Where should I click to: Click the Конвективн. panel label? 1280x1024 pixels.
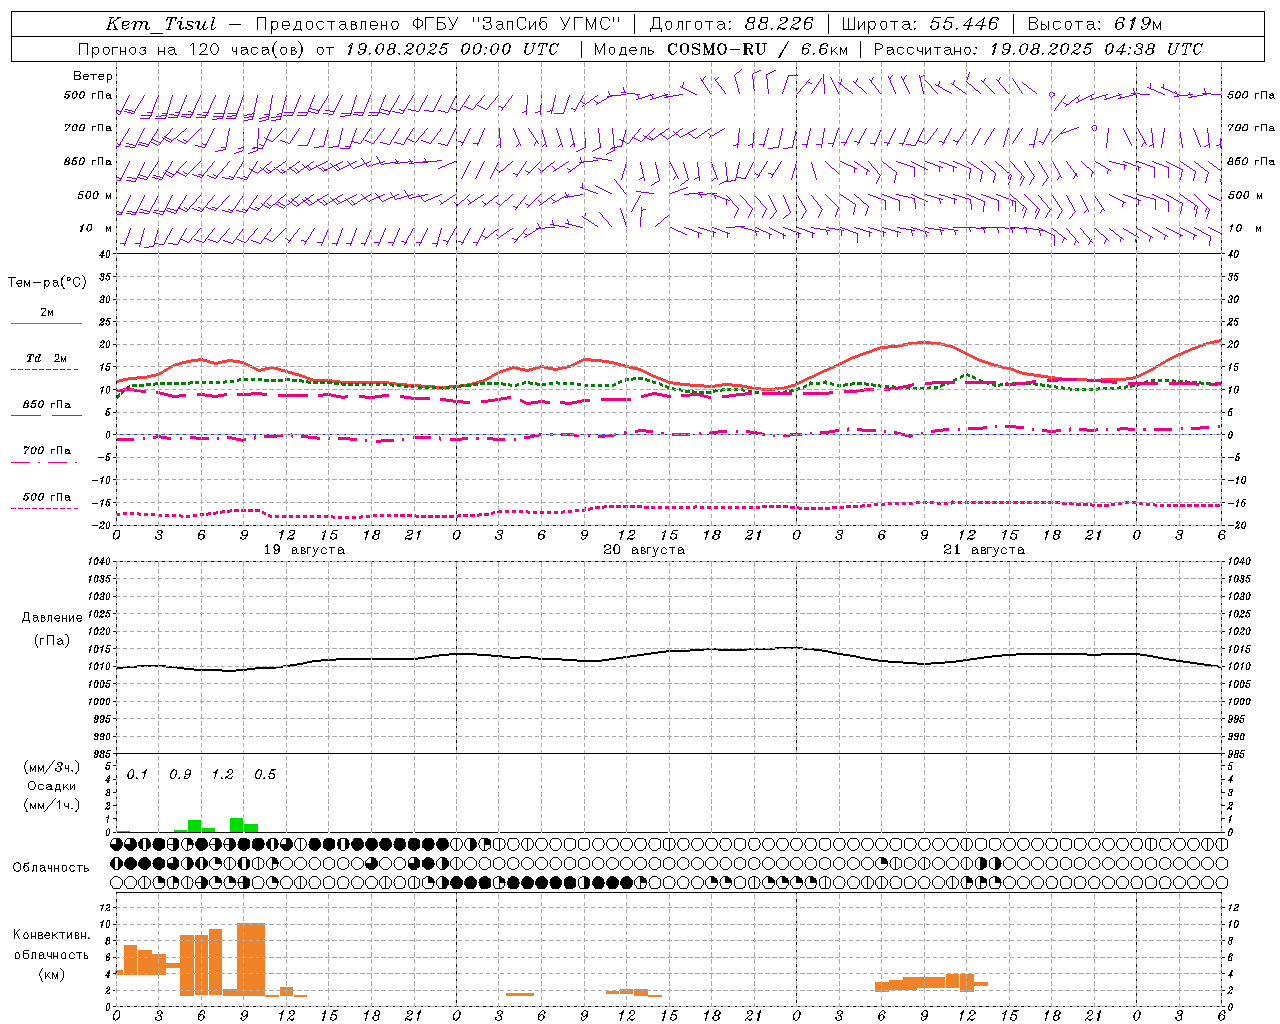pyautogui.click(x=51, y=935)
